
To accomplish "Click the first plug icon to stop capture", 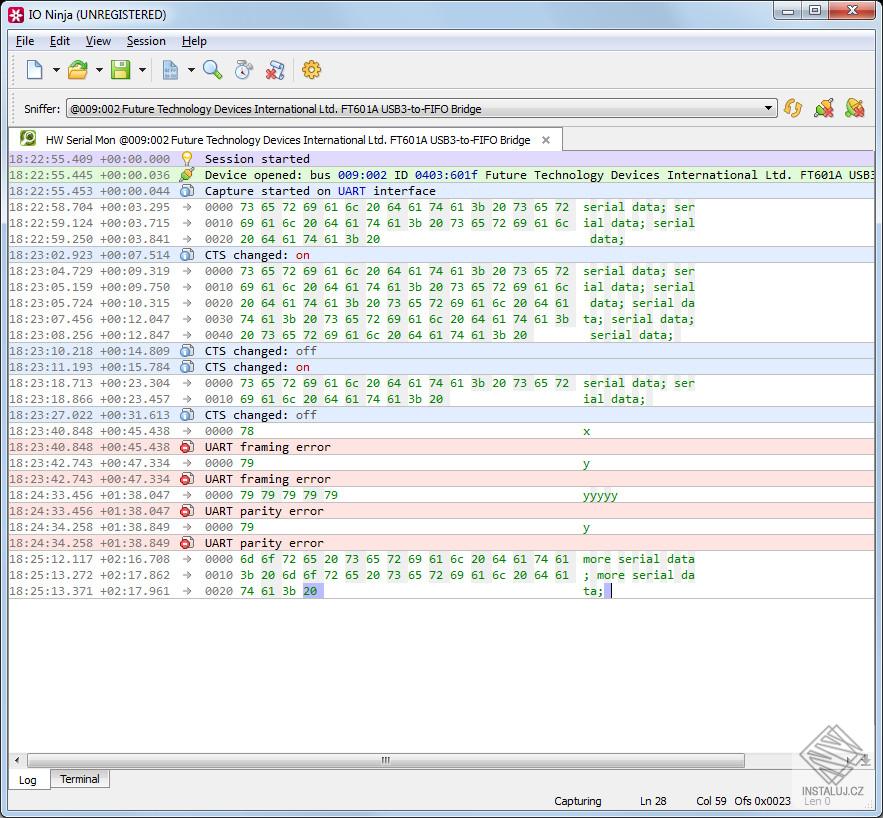I will click(x=824, y=108).
